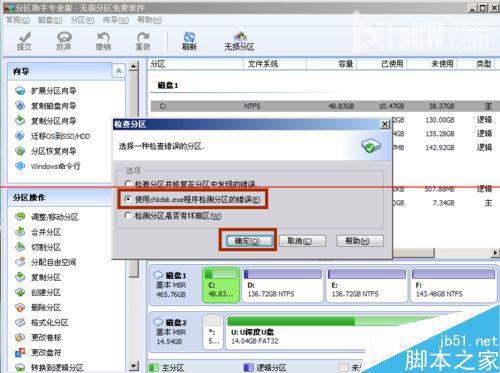Click the 130.00GB unused value cell
Screen dimensions: 500x373
440,120
